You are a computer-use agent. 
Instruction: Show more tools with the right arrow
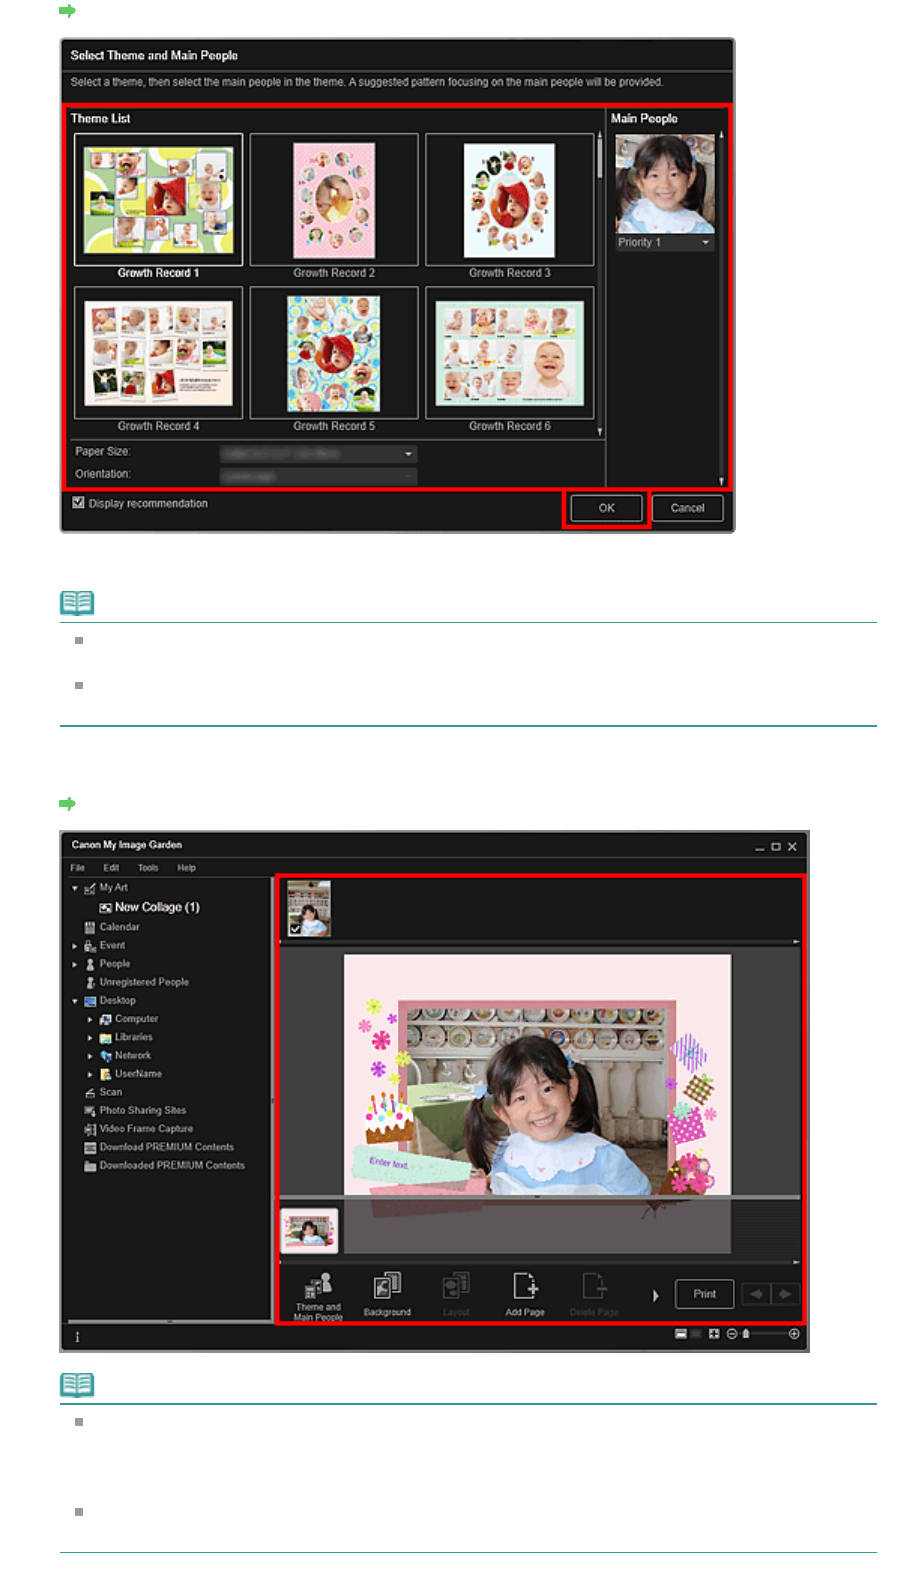coord(656,1295)
